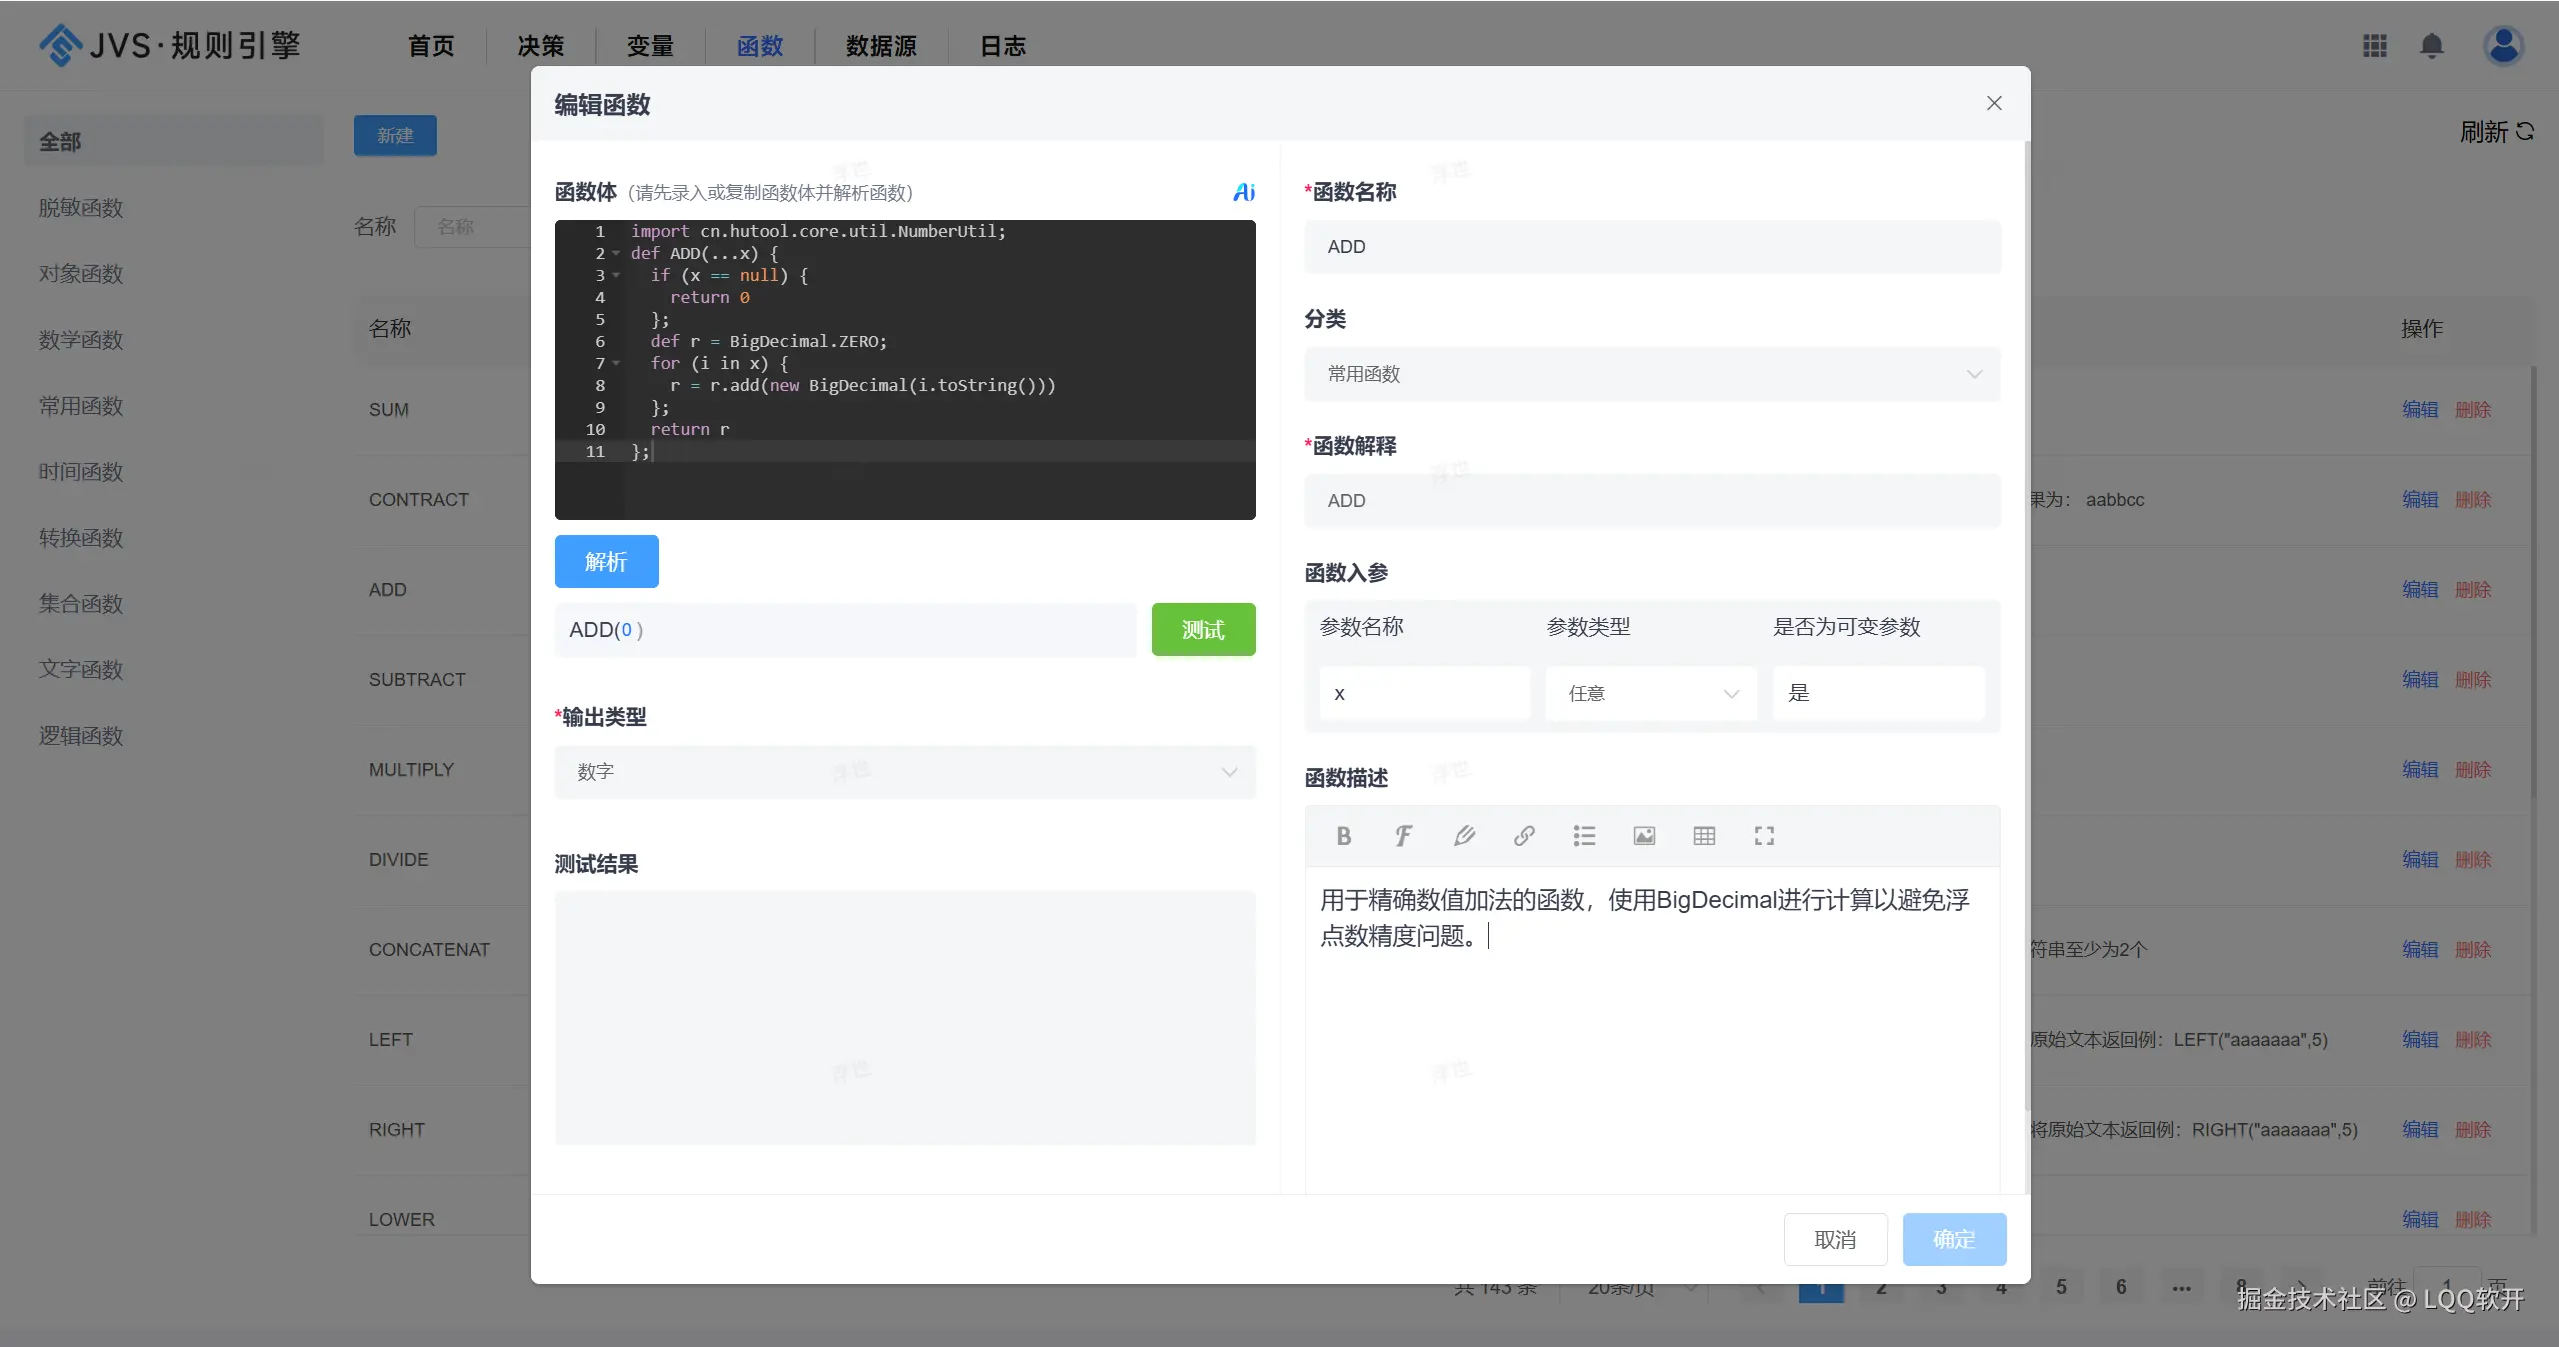Open the 分类 dropdown showing 常用函数
2559x1347 pixels.
click(x=1652, y=374)
